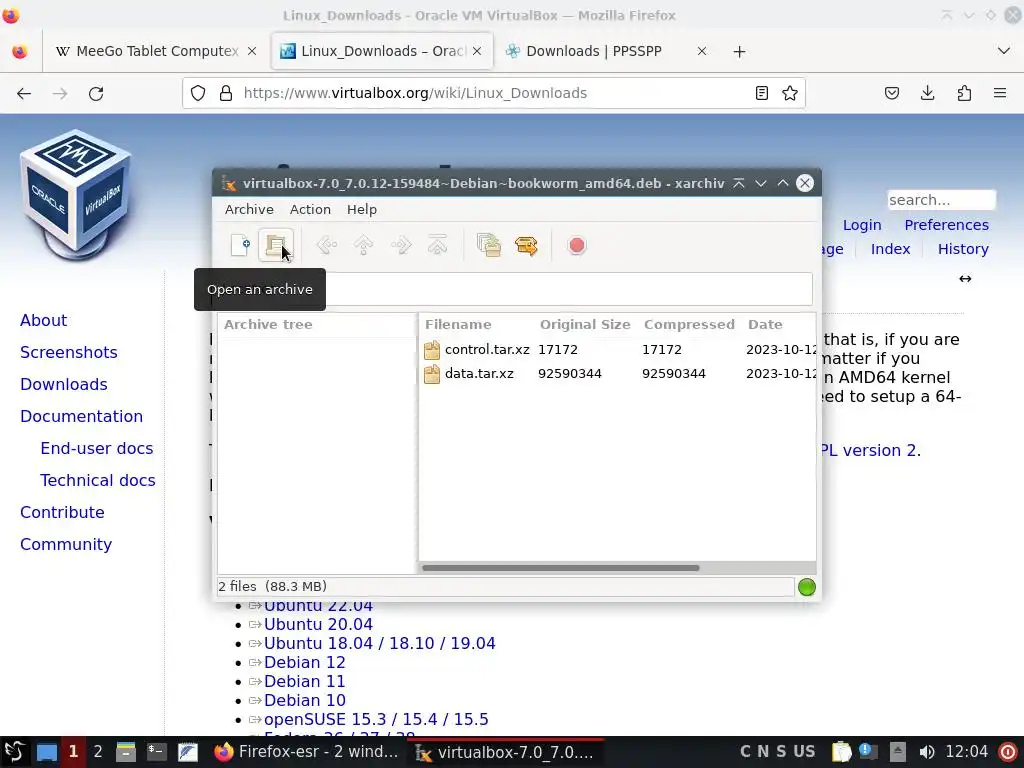Open the openSUSE 15.3 / 15.4 / 15.5 link
This screenshot has height=768, width=1024.
click(376, 720)
